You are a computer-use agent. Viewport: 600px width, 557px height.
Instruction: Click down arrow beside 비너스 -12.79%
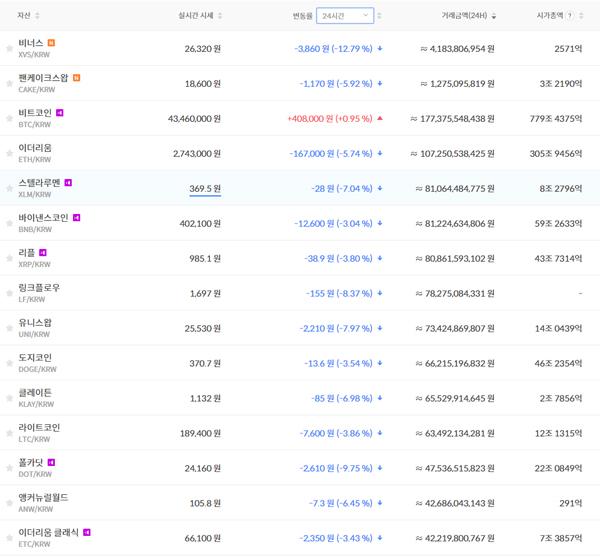(x=380, y=49)
